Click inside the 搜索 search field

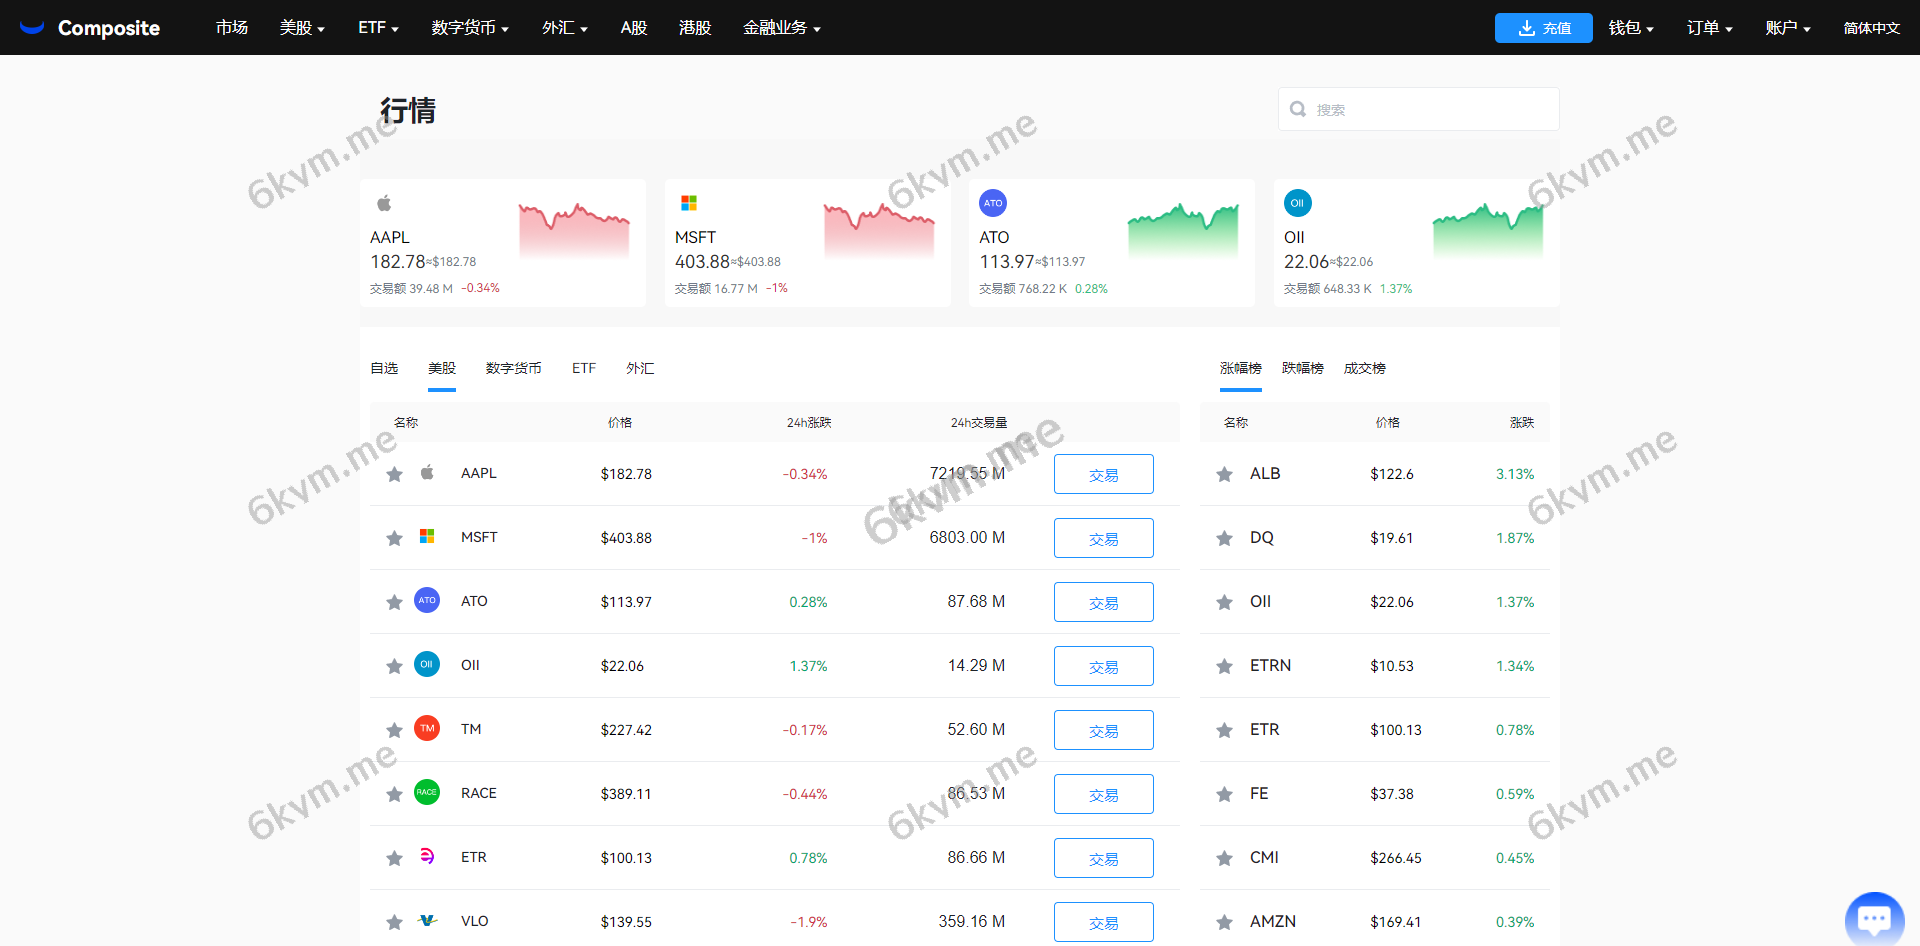pyautogui.click(x=1420, y=108)
